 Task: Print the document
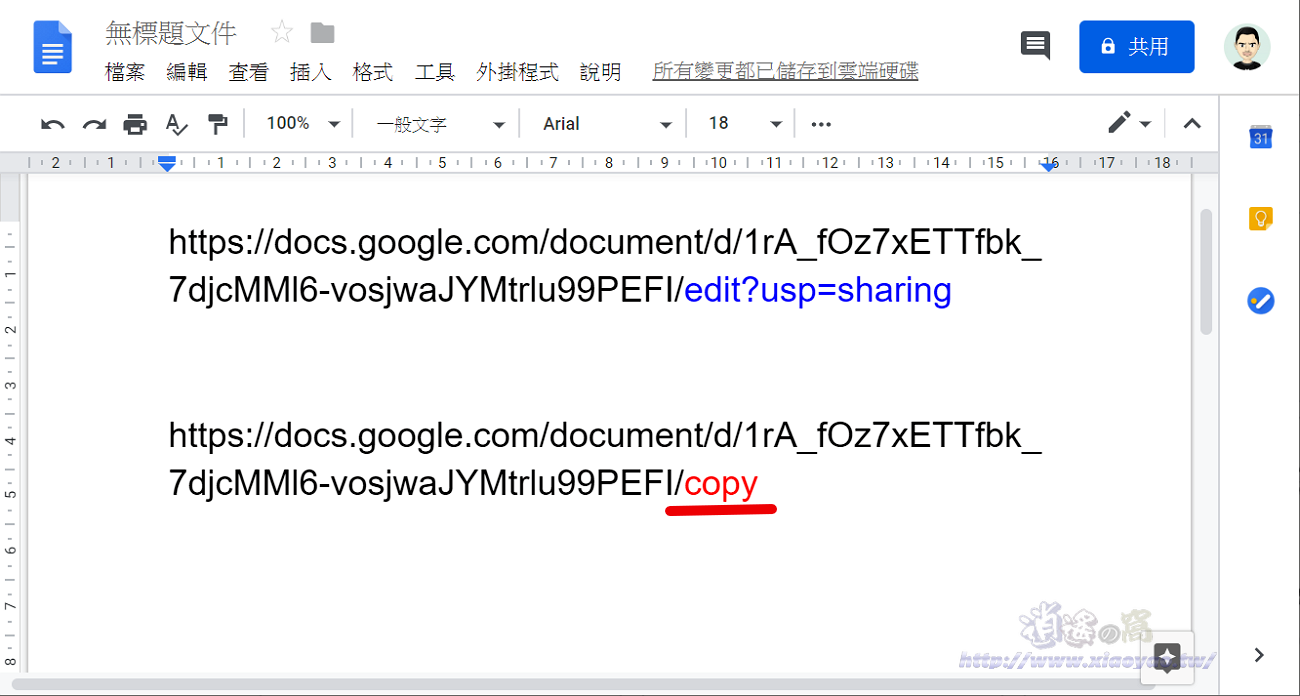(135, 124)
